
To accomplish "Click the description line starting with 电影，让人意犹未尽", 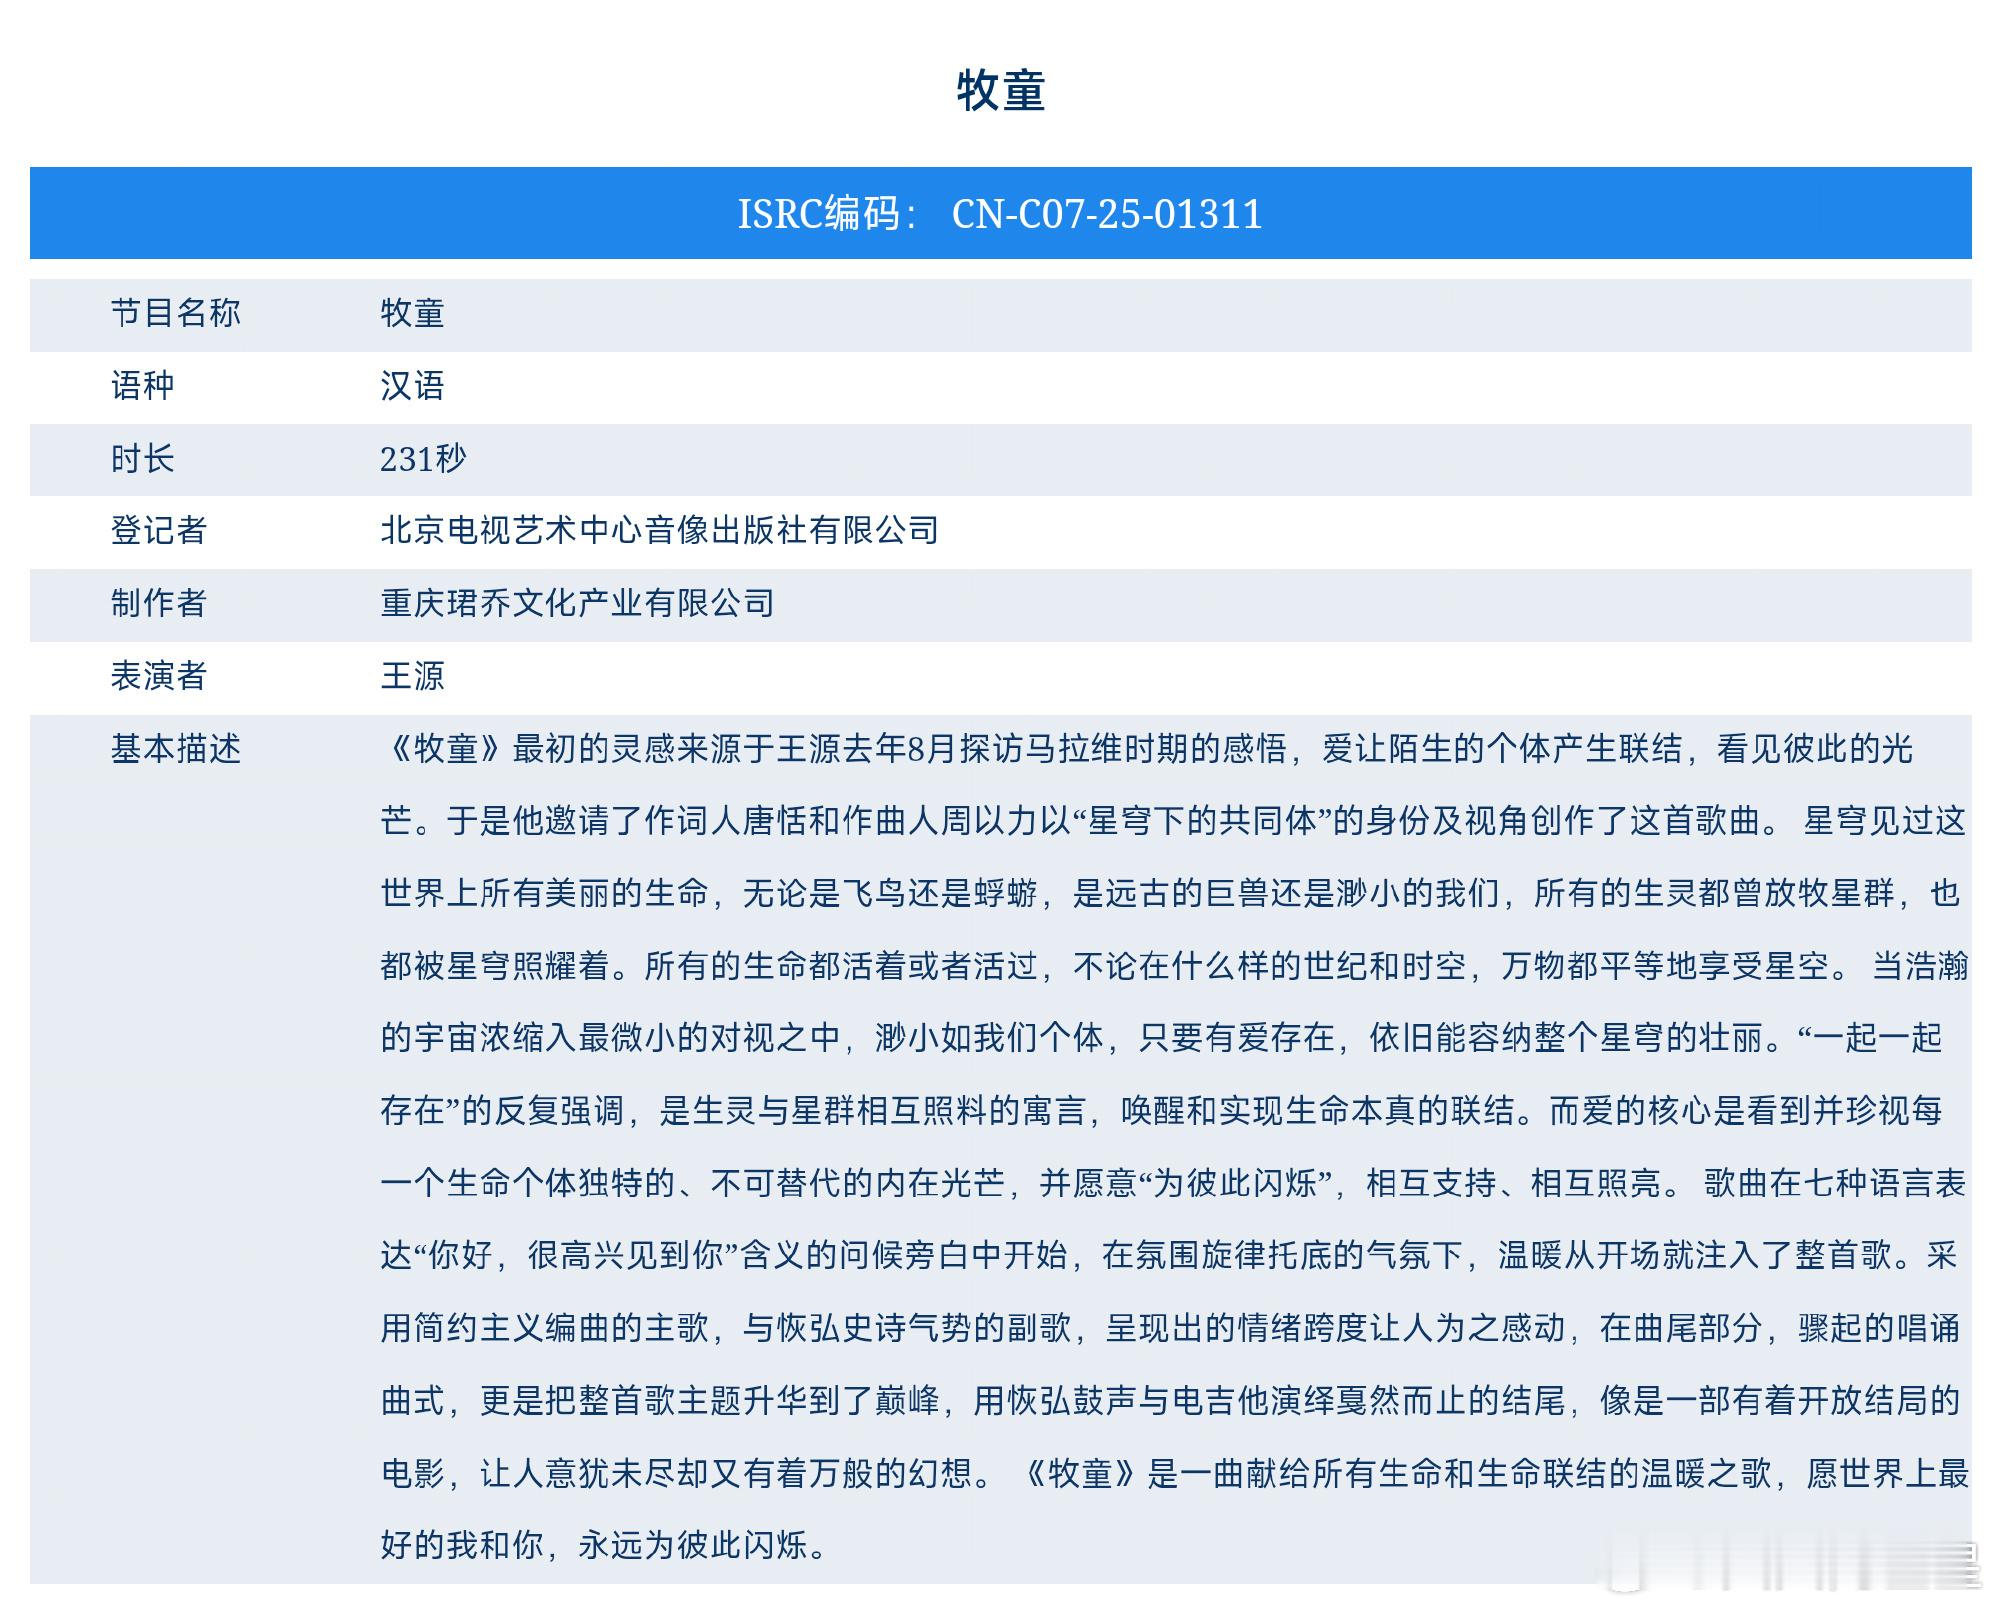I will (x=1175, y=1473).
